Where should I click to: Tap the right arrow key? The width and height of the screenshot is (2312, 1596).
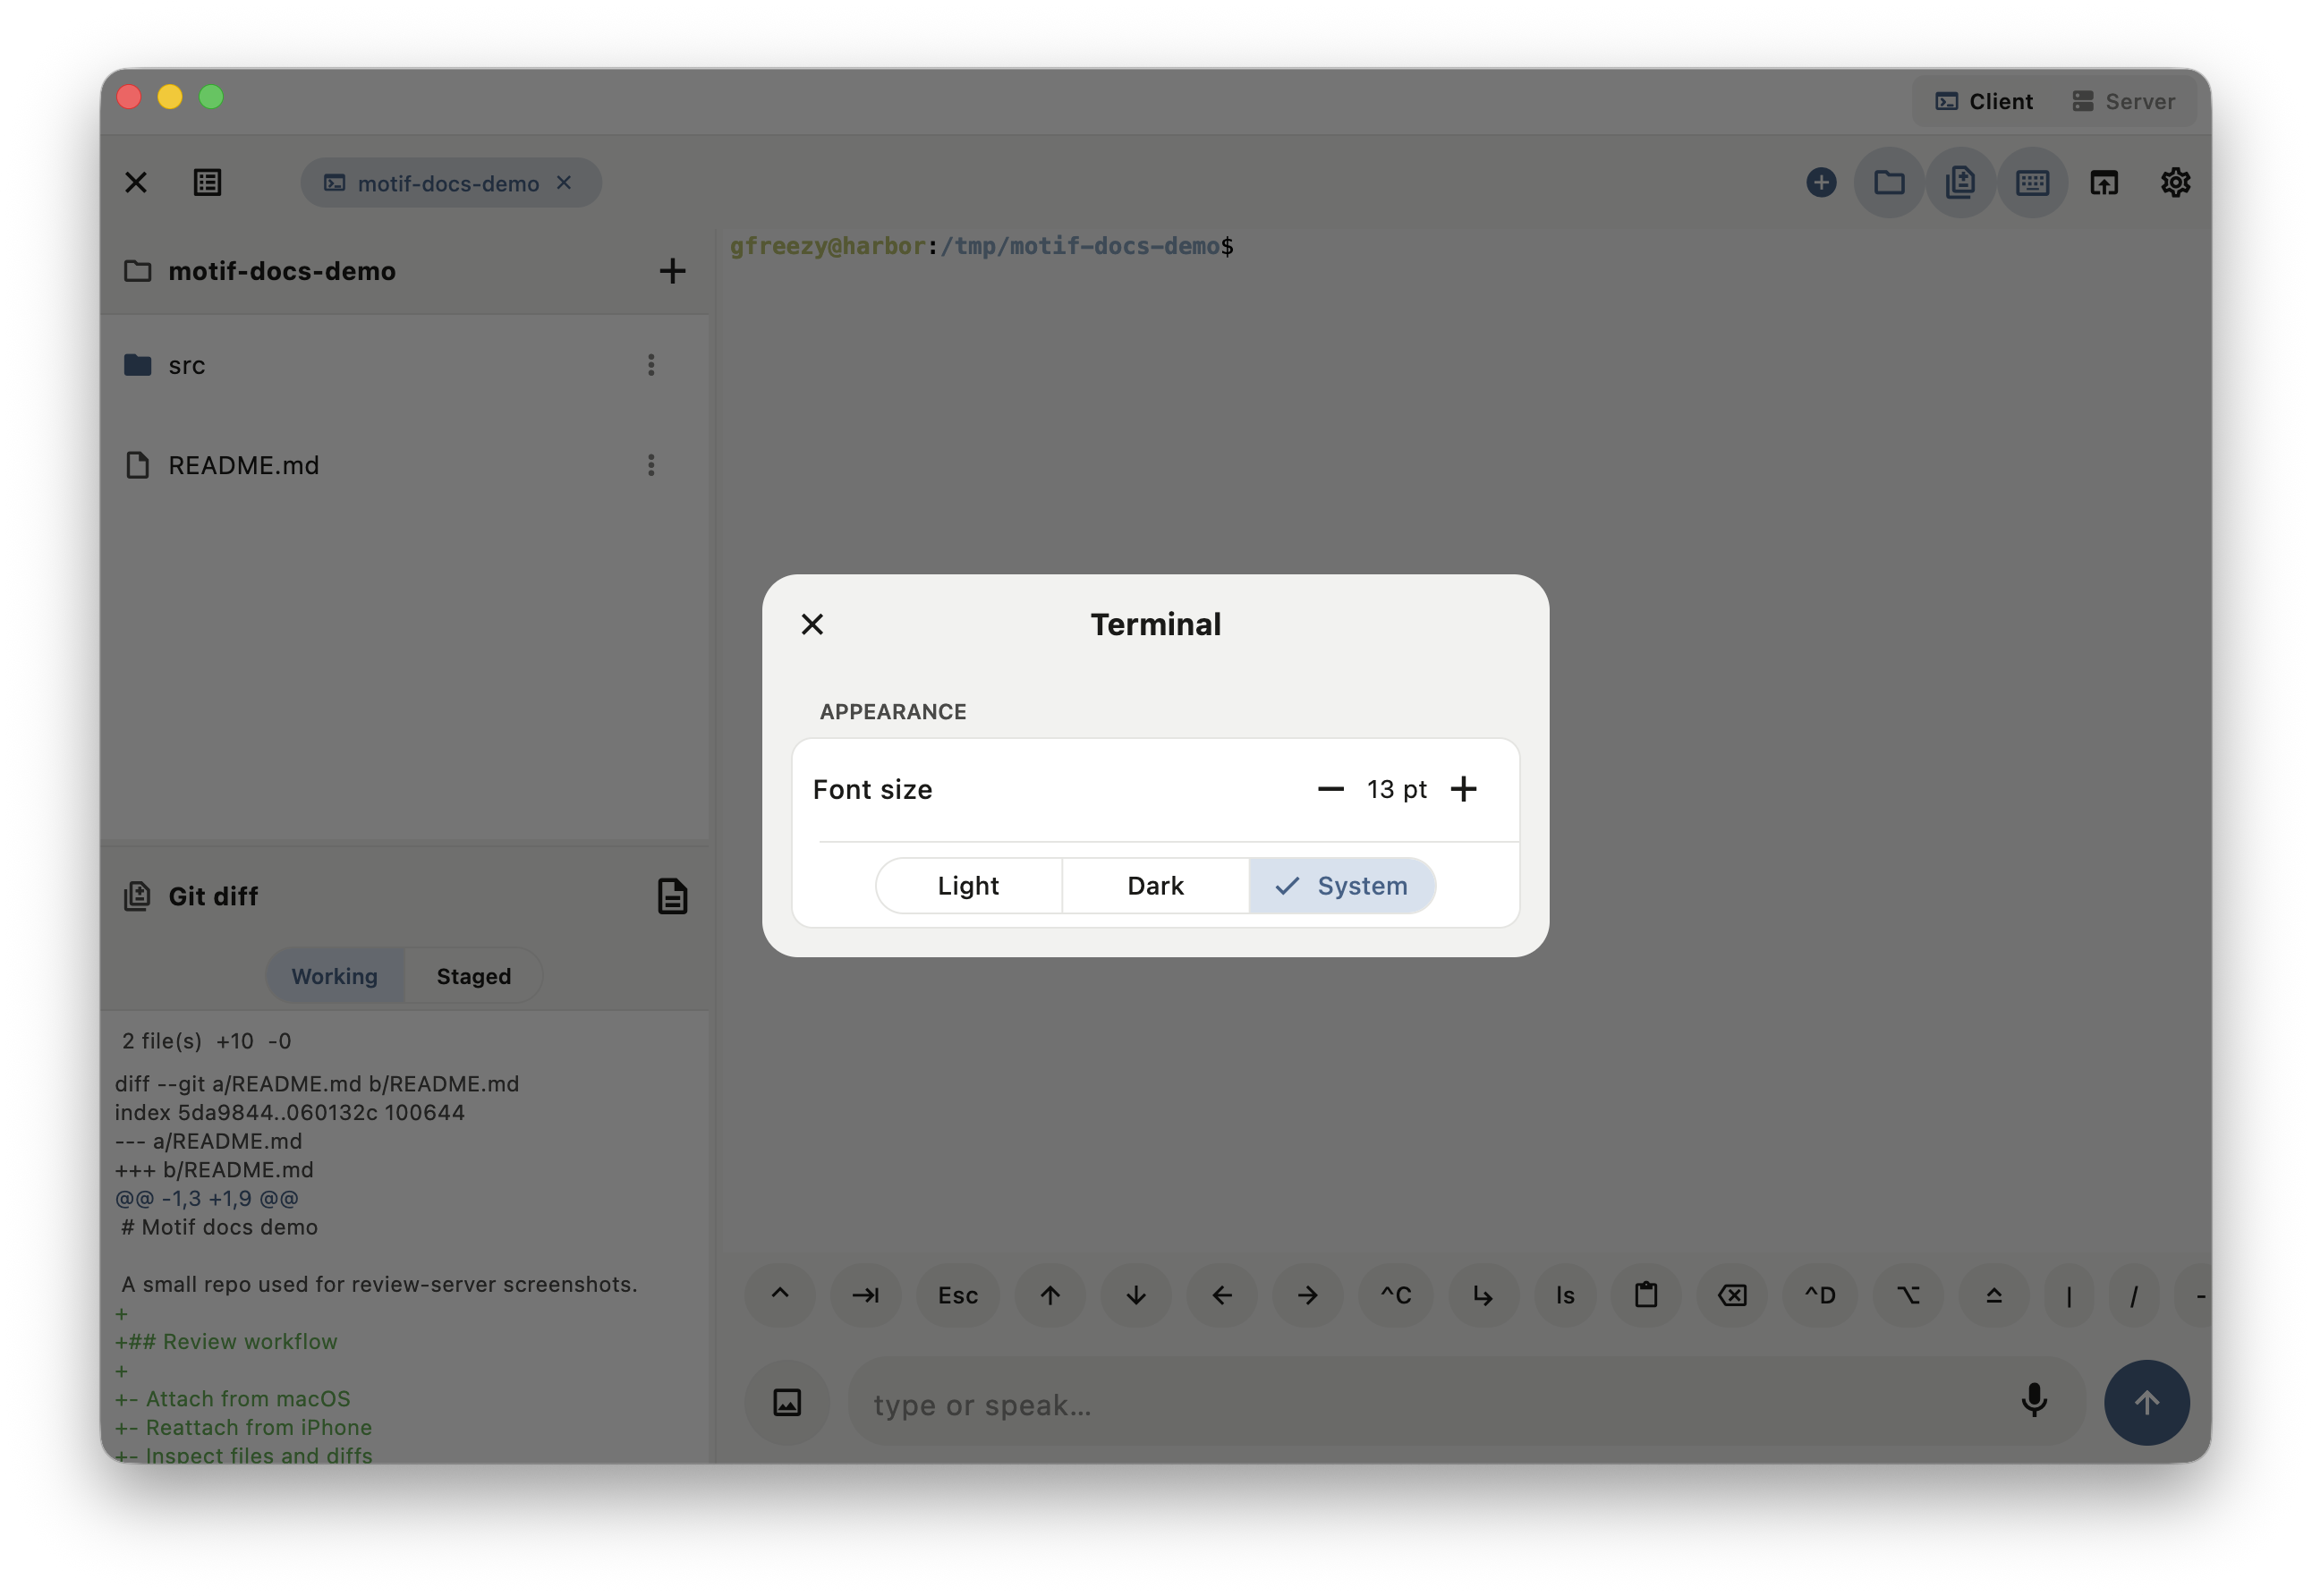point(1308,1295)
